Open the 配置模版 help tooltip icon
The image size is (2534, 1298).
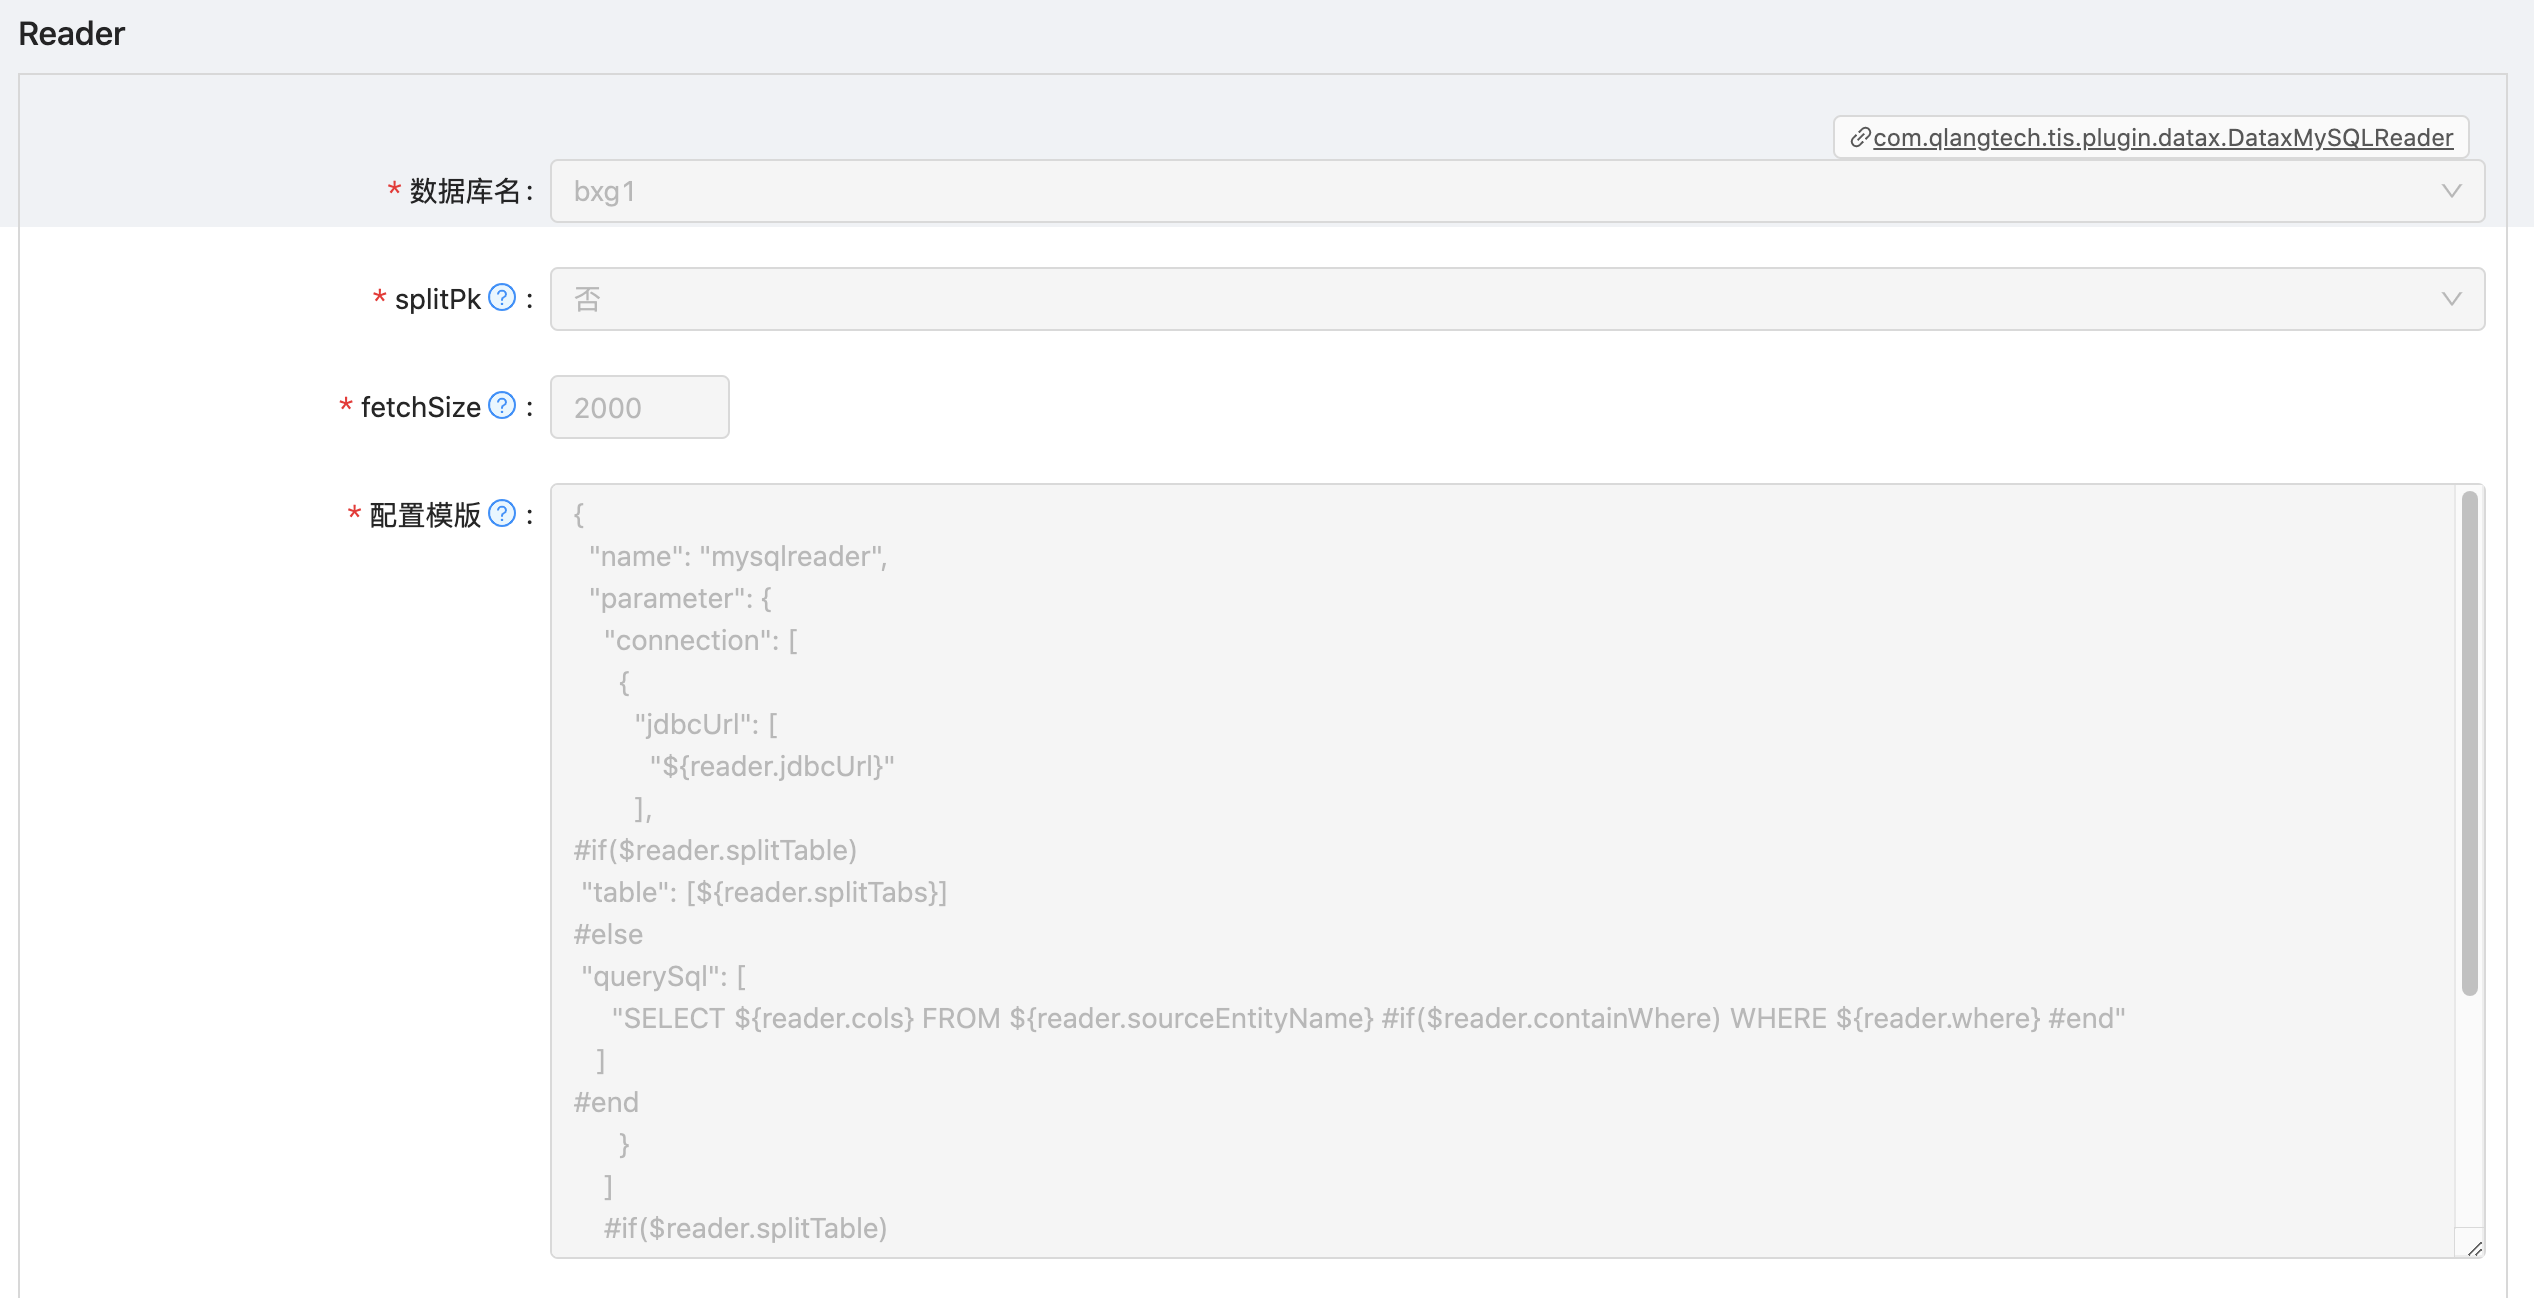(x=501, y=514)
